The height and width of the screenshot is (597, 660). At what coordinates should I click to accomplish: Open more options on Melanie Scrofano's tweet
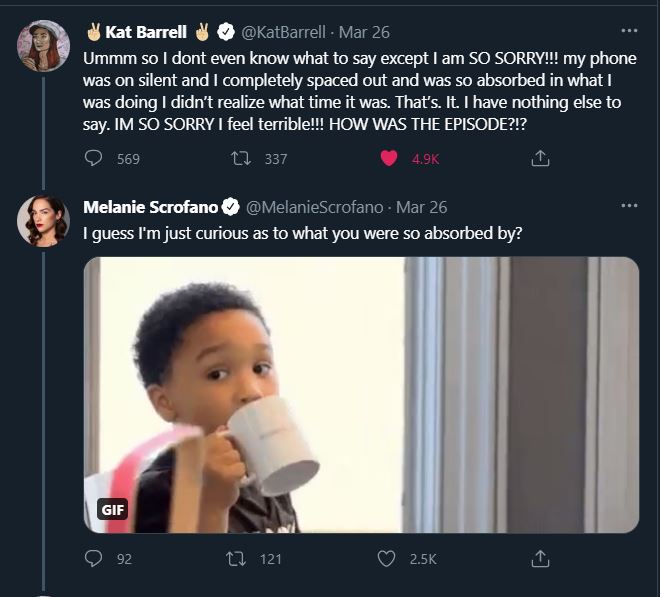click(629, 206)
